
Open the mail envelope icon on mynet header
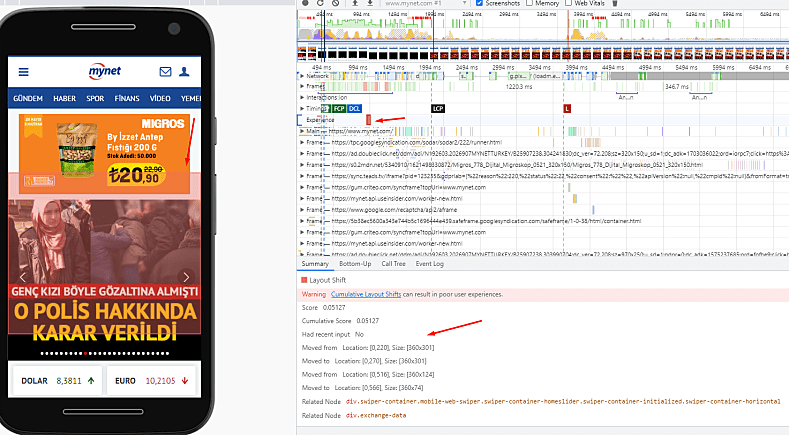[165, 72]
